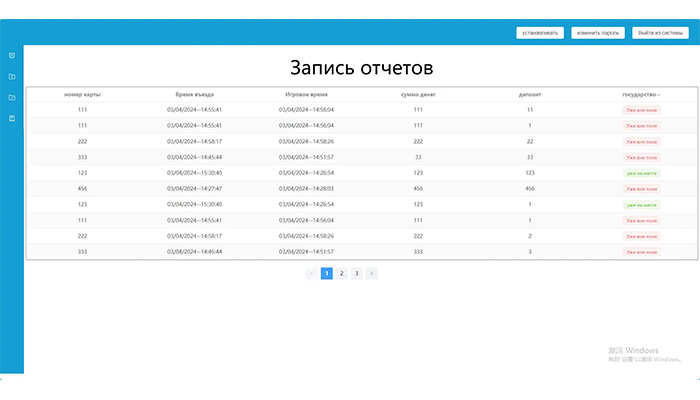Open the upper folder icon in the sidebar
The width and height of the screenshot is (700, 400).
(11, 77)
